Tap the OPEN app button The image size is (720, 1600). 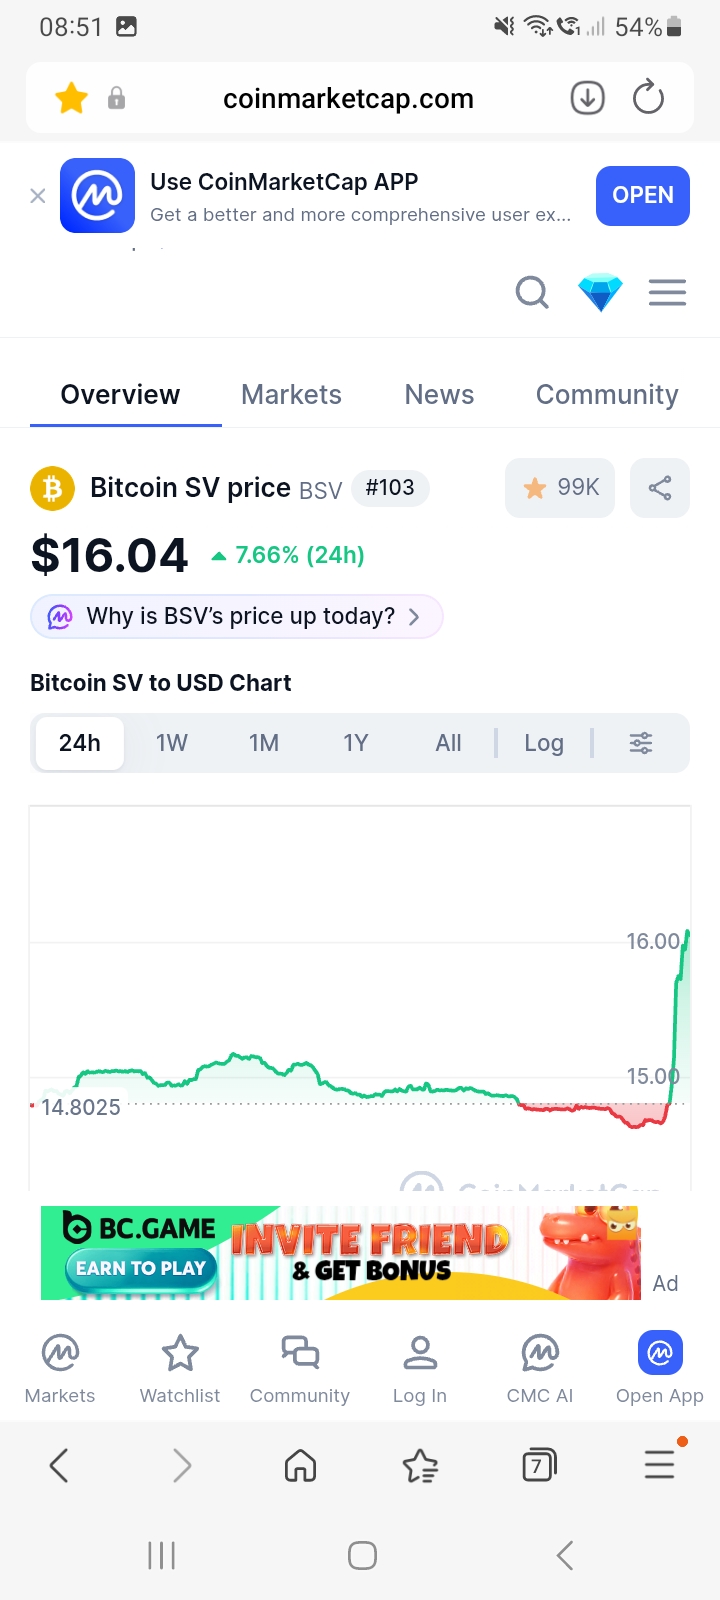point(643,195)
